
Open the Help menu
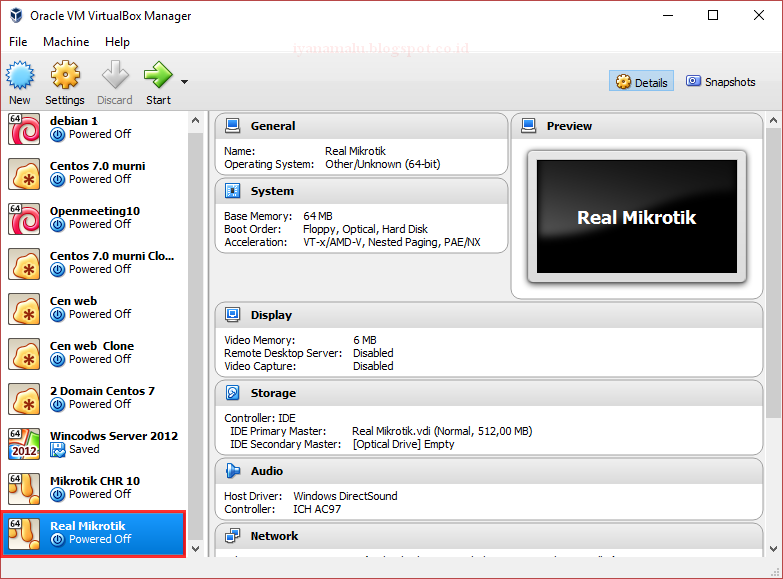pos(117,42)
